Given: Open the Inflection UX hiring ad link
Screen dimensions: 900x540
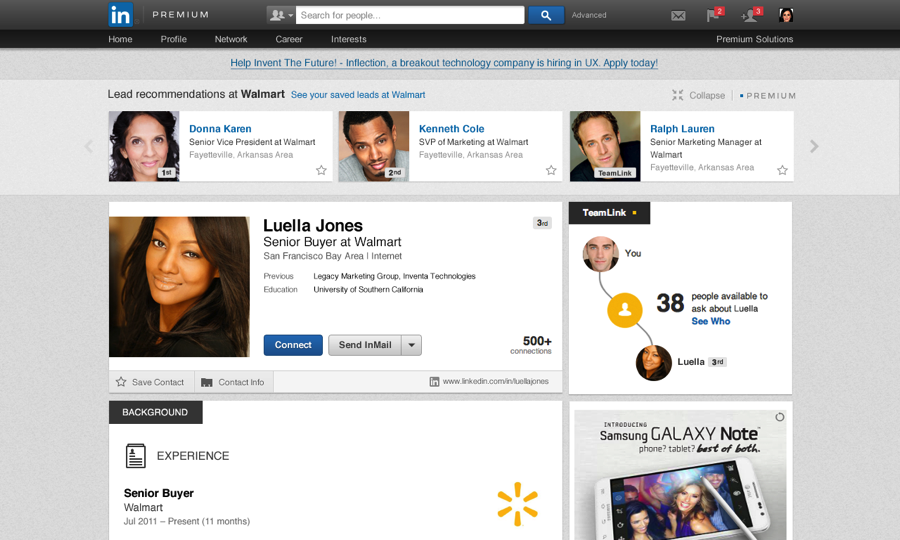Looking at the screenshot, I should point(444,63).
